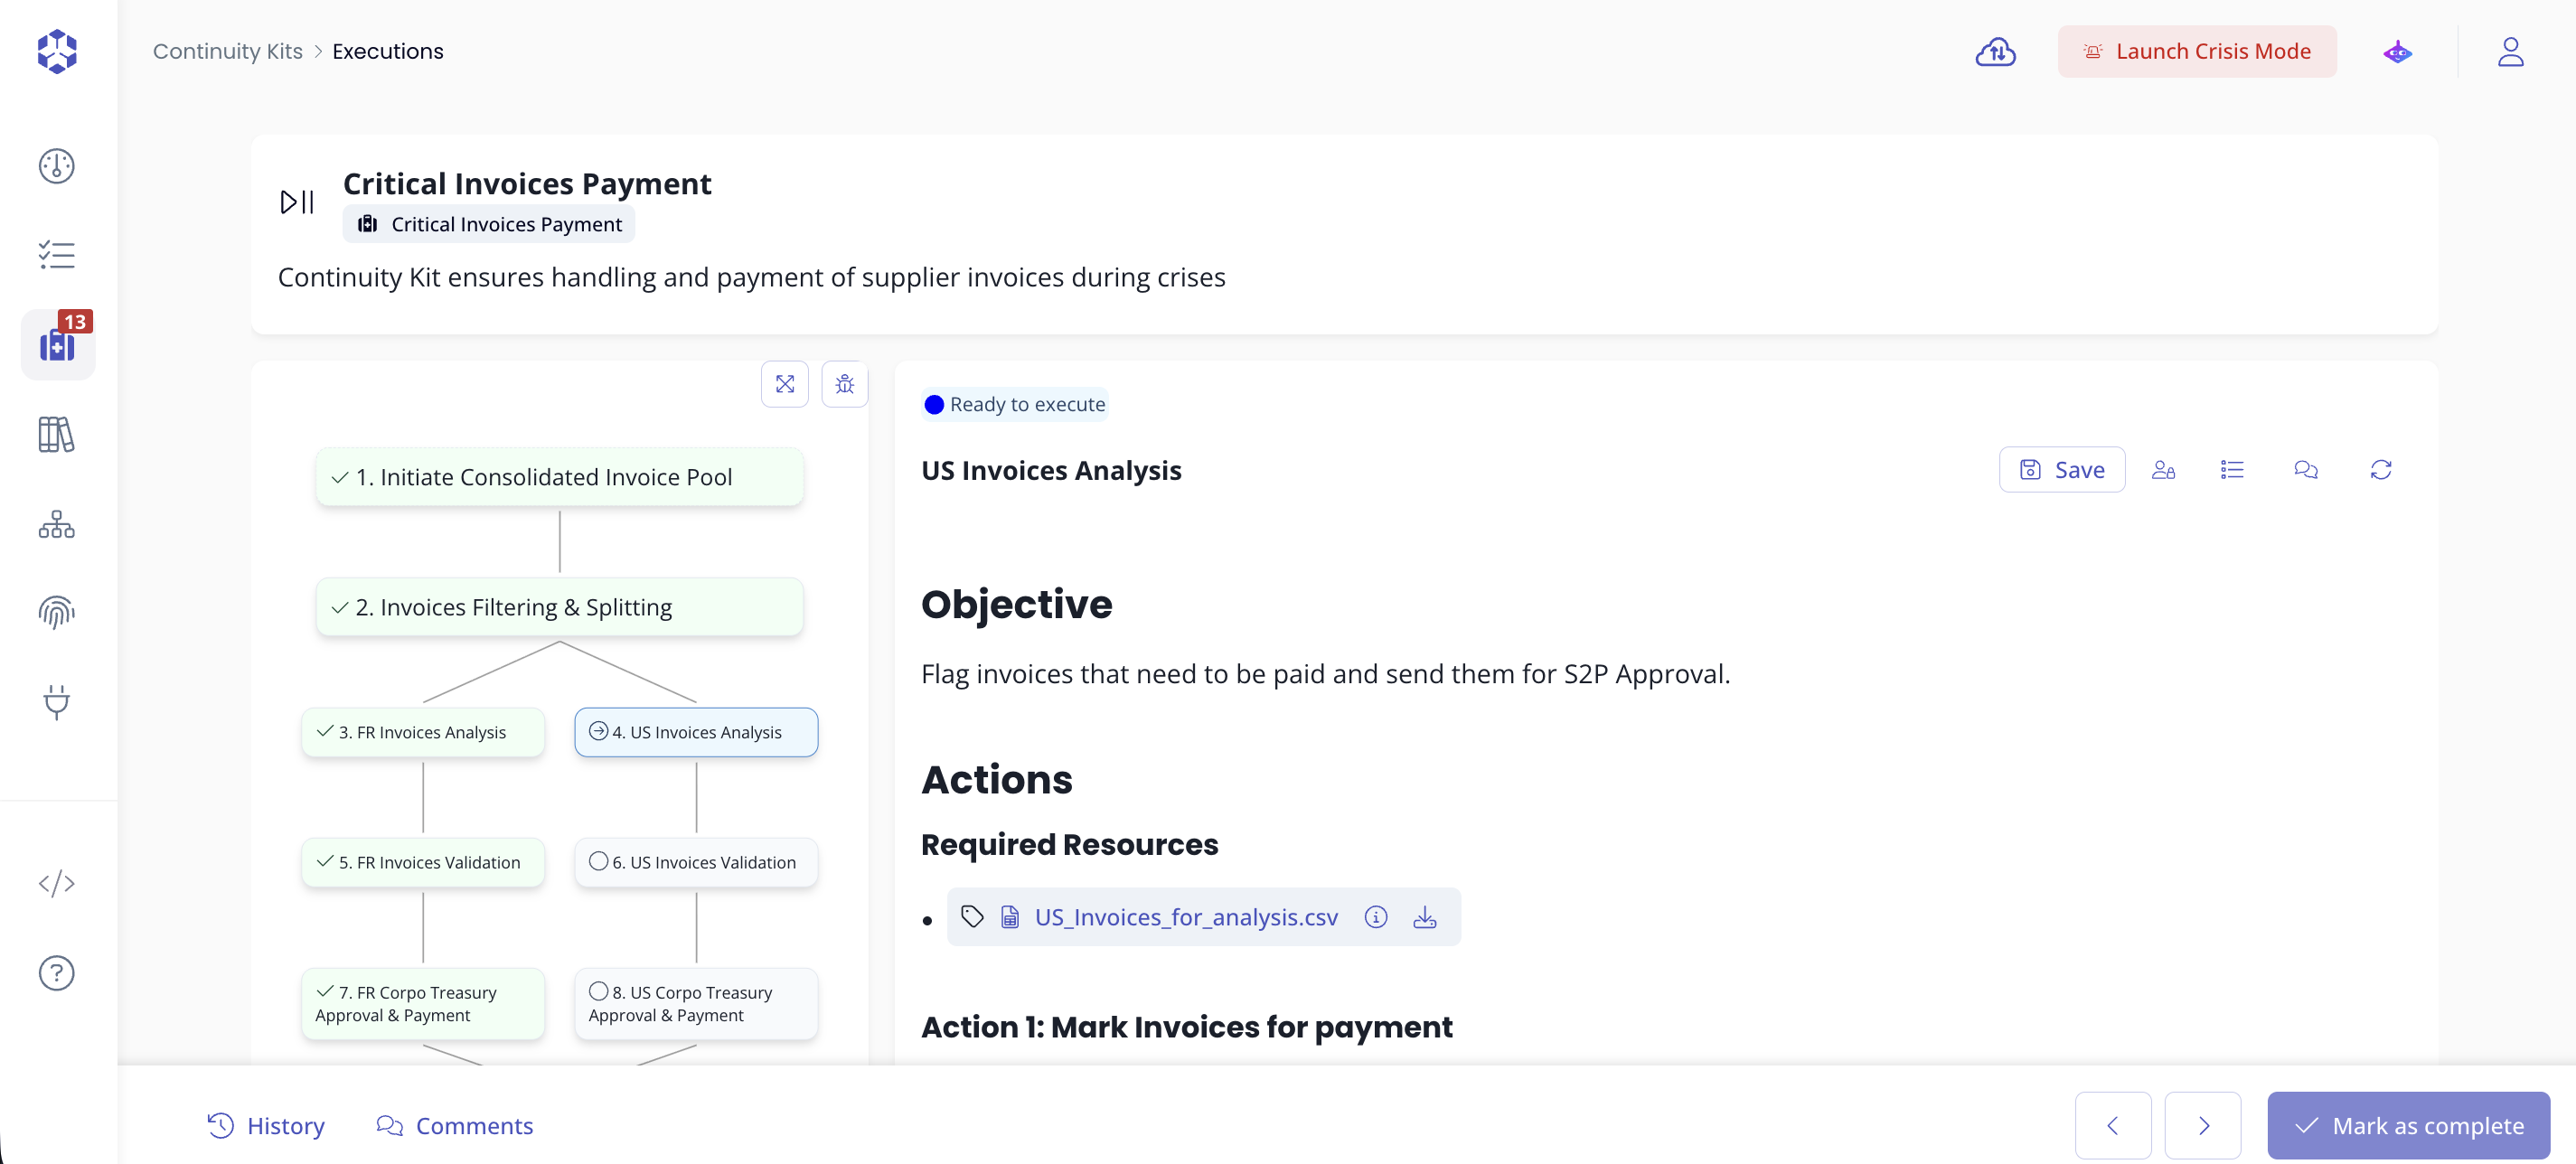Open comments via the speech bubble icon near Save
This screenshot has width=2576, height=1164.
(x=2306, y=469)
